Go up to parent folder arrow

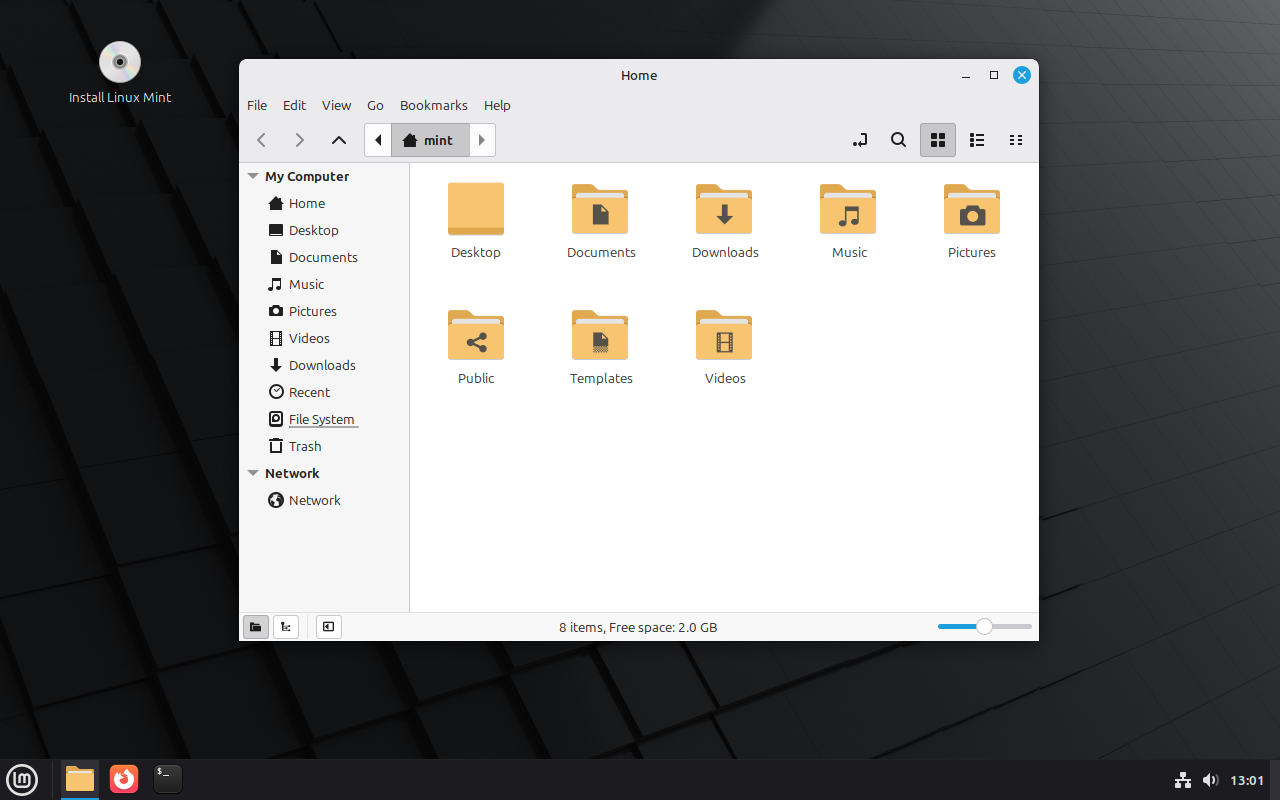pos(339,140)
